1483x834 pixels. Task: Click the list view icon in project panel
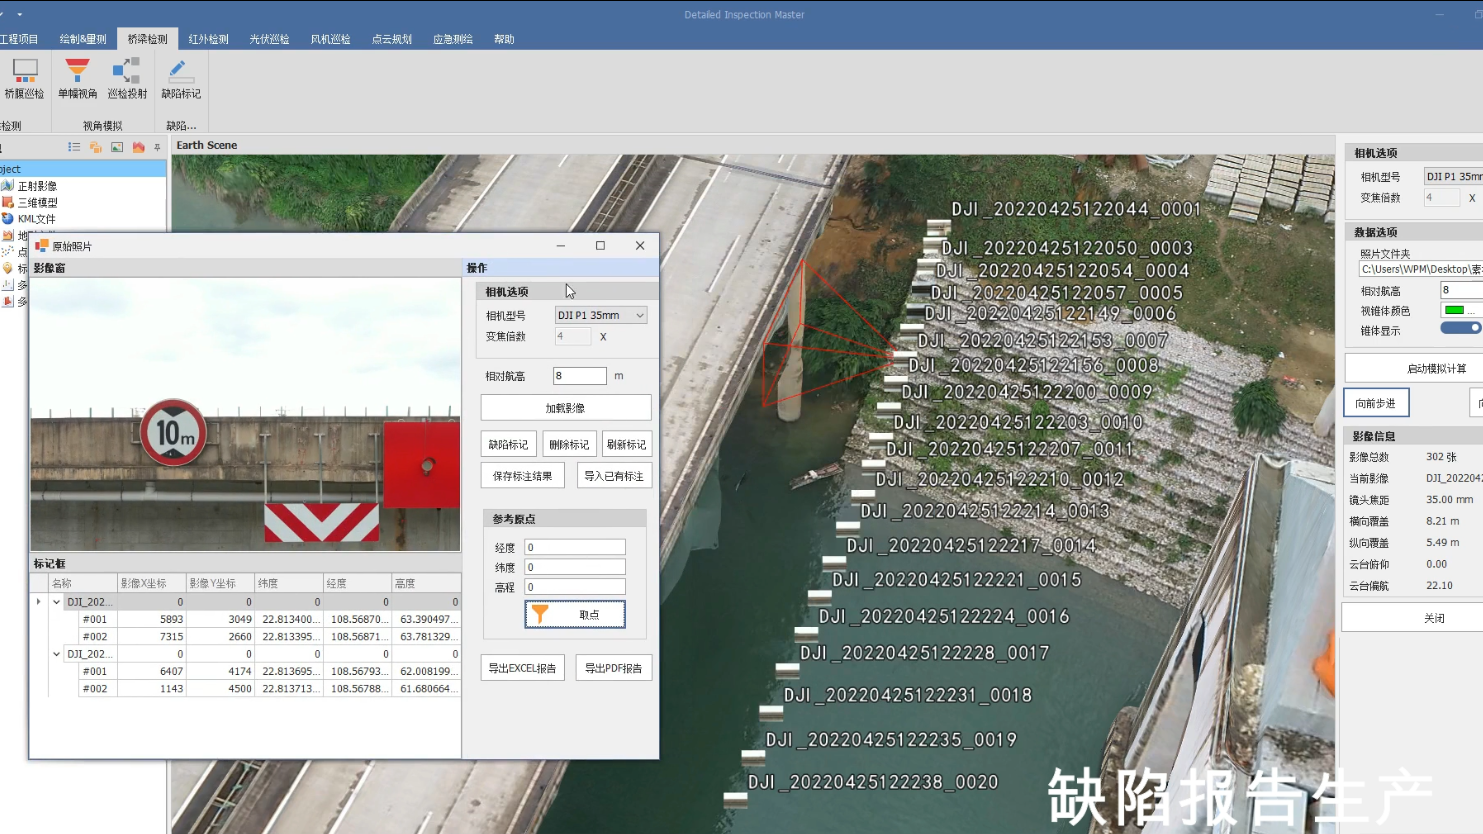click(x=72, y=146)
